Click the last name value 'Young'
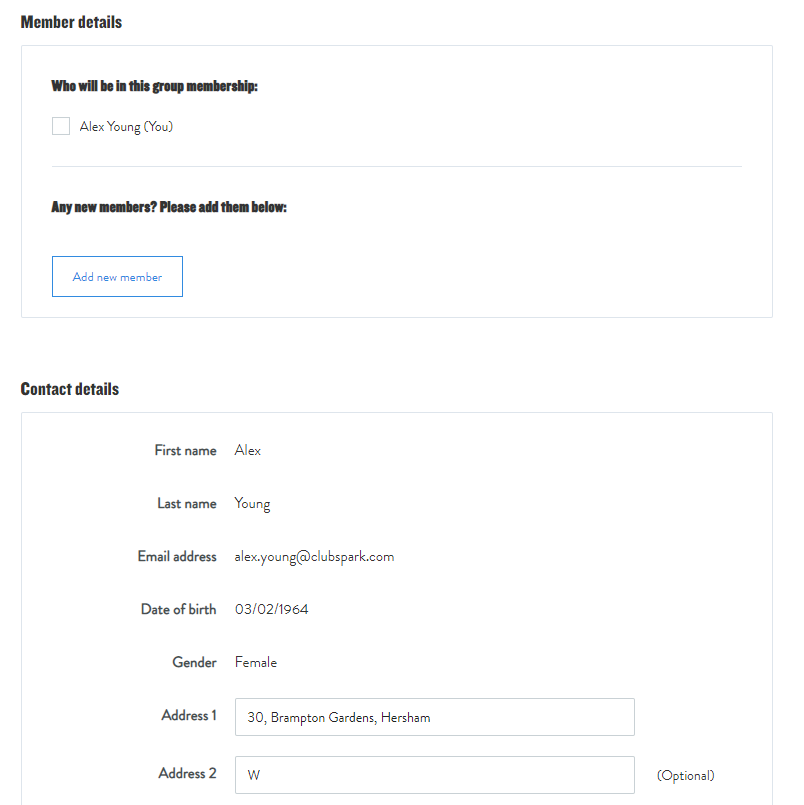The image size is (804, 805). pyautogui.click(x=252, y=504)
